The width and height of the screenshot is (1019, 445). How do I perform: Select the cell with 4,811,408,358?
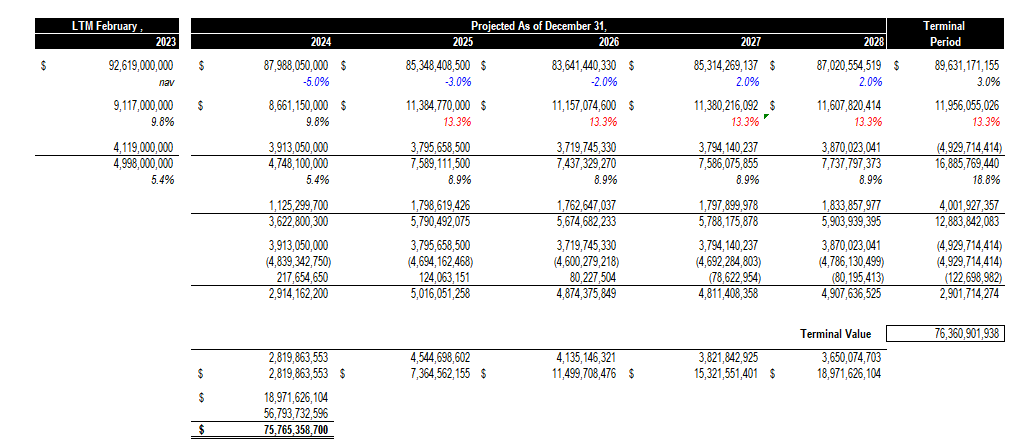click(728, 293)
